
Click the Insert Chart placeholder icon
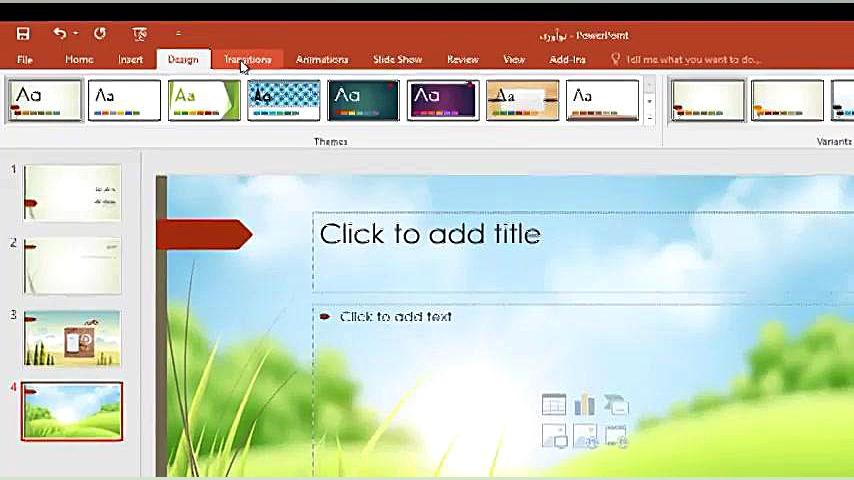584,405
